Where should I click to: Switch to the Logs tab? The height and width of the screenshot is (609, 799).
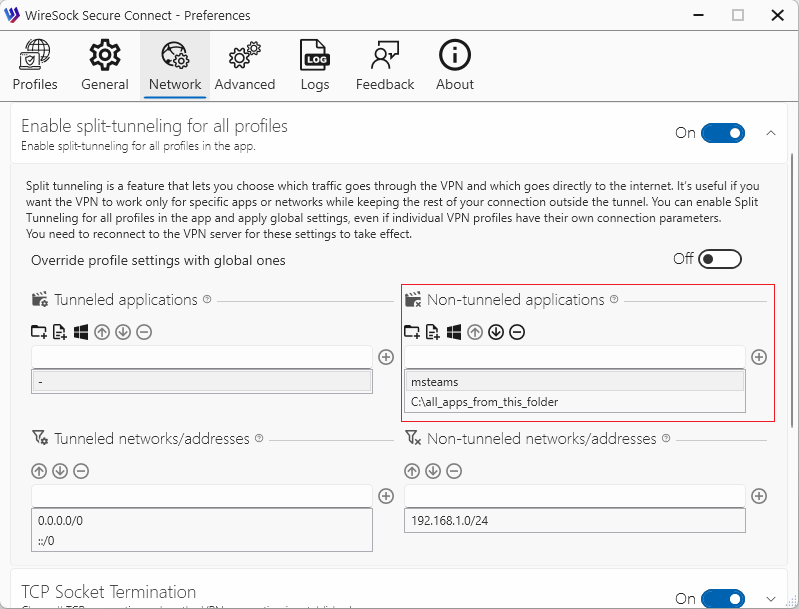(x=315, y=65)
